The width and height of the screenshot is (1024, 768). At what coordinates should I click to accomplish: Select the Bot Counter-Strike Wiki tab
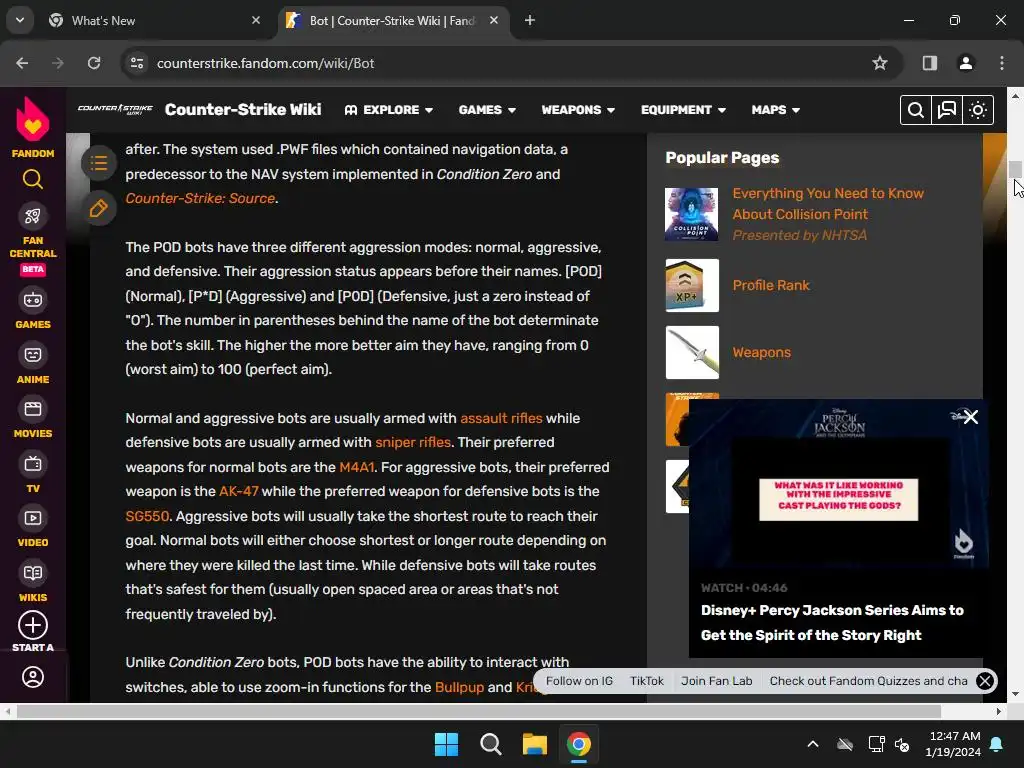pyautogui.click(x=393, y=21)
